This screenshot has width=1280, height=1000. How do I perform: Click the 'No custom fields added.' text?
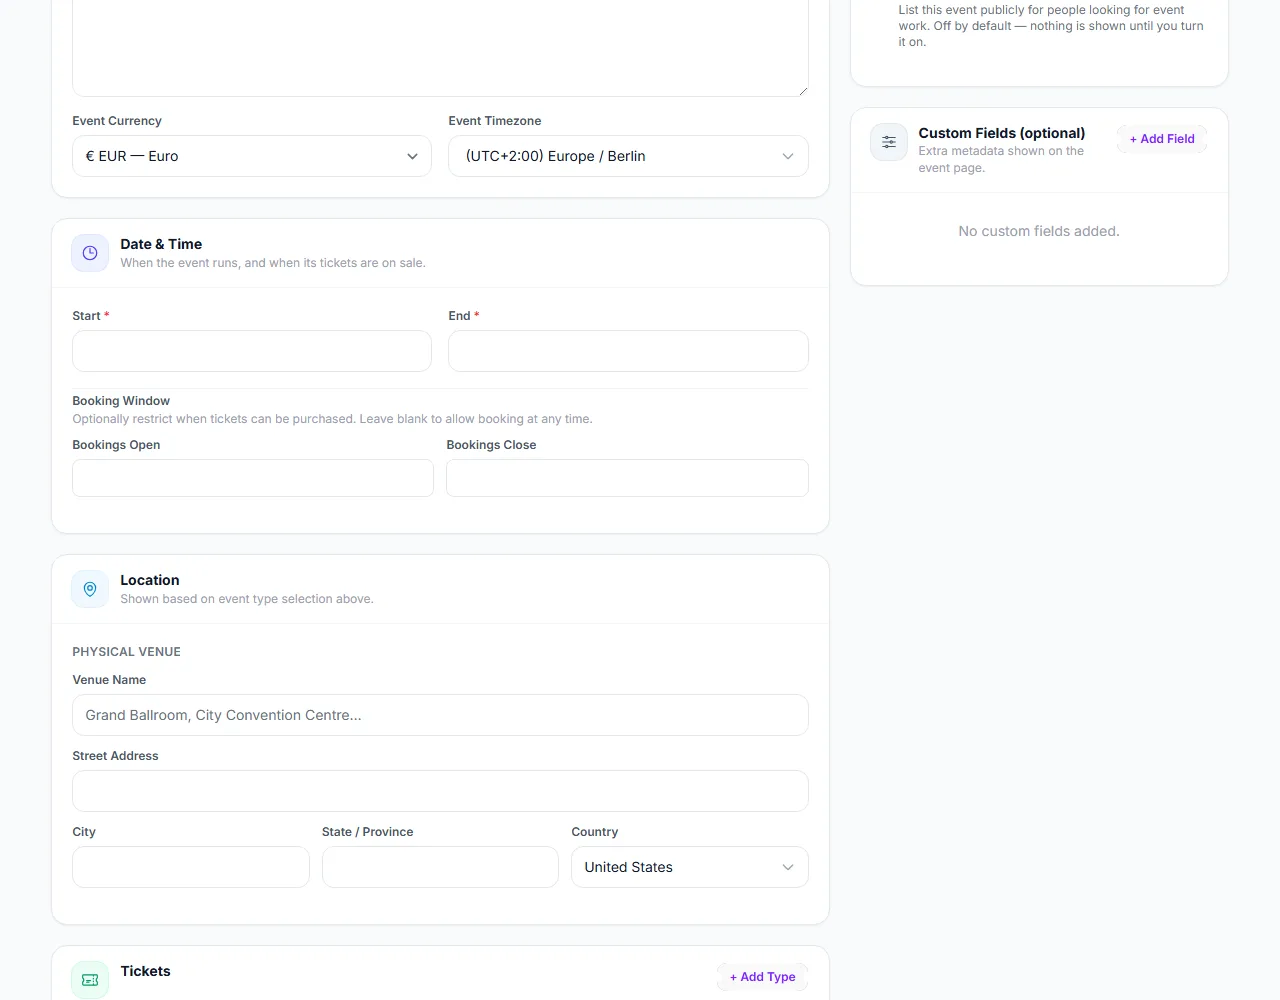[x=1039, y=231]
